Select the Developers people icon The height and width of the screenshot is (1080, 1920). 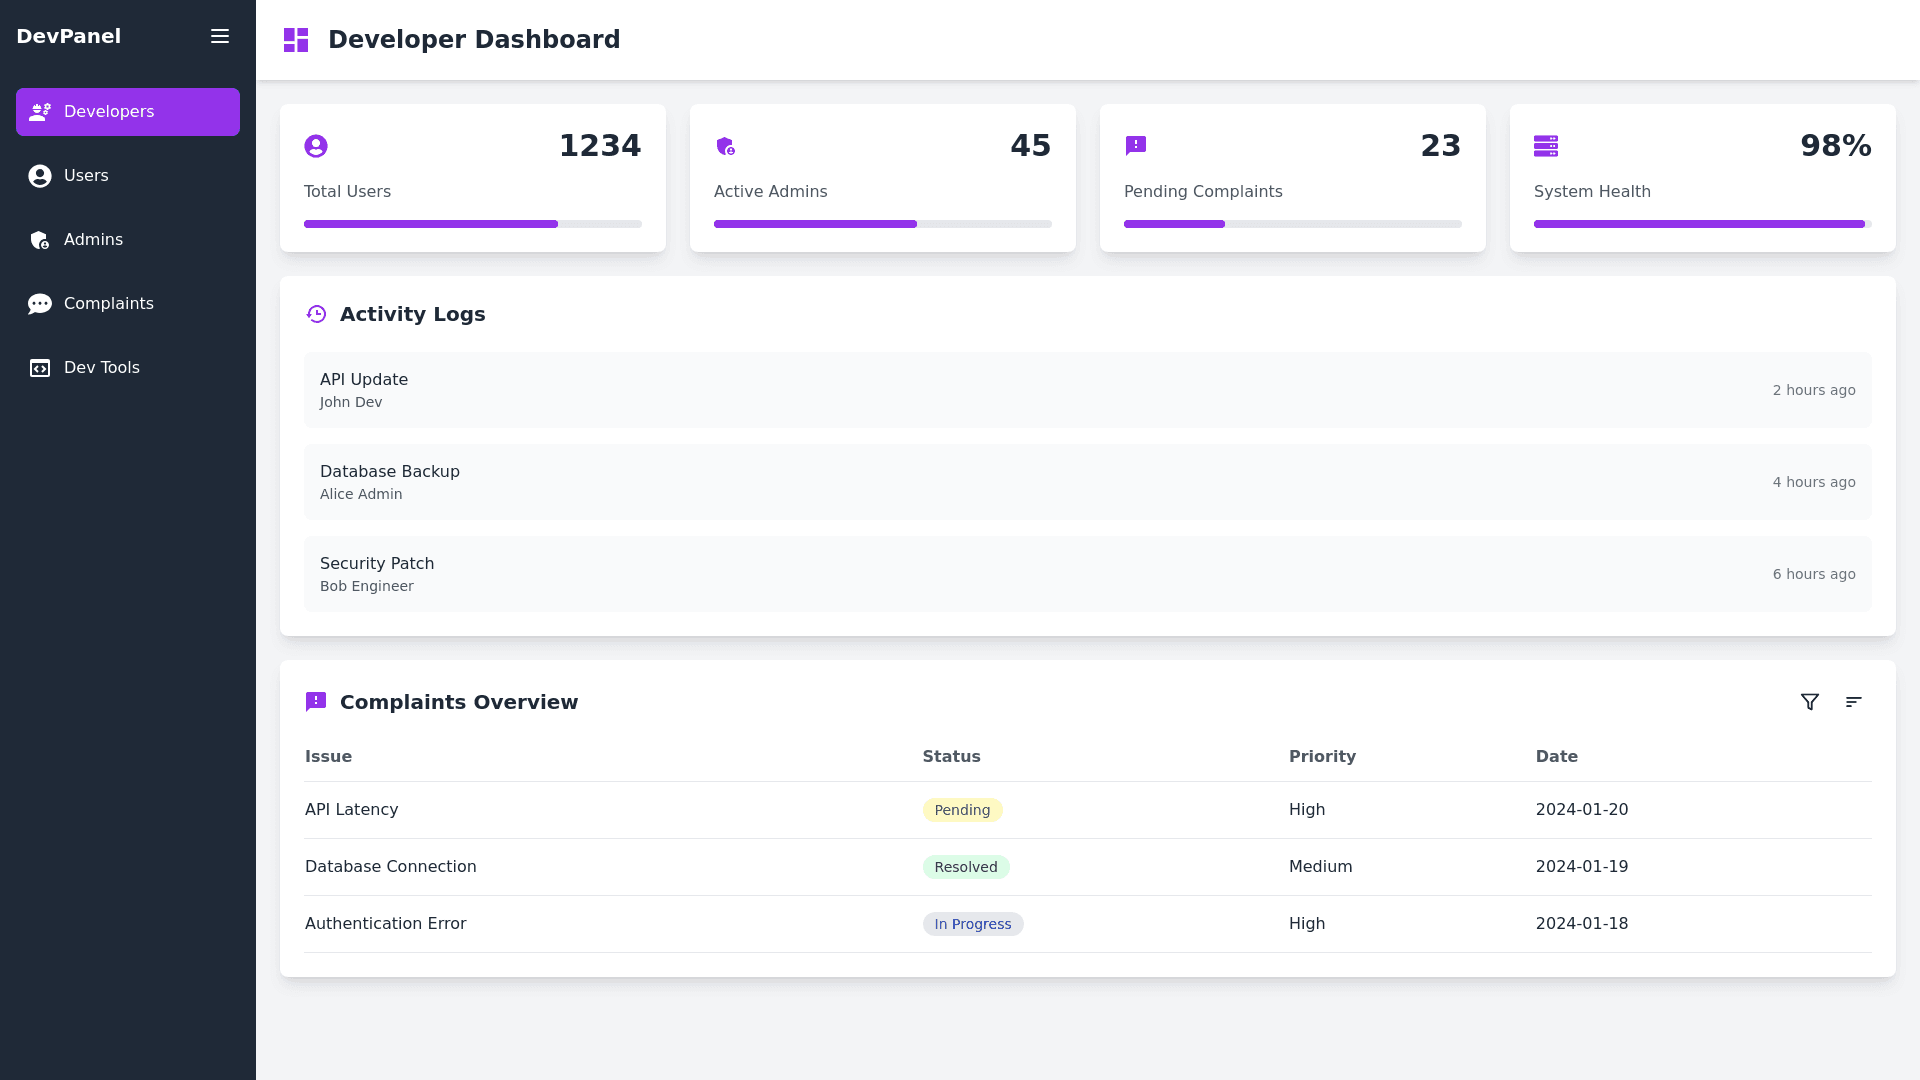click(40, 112)
